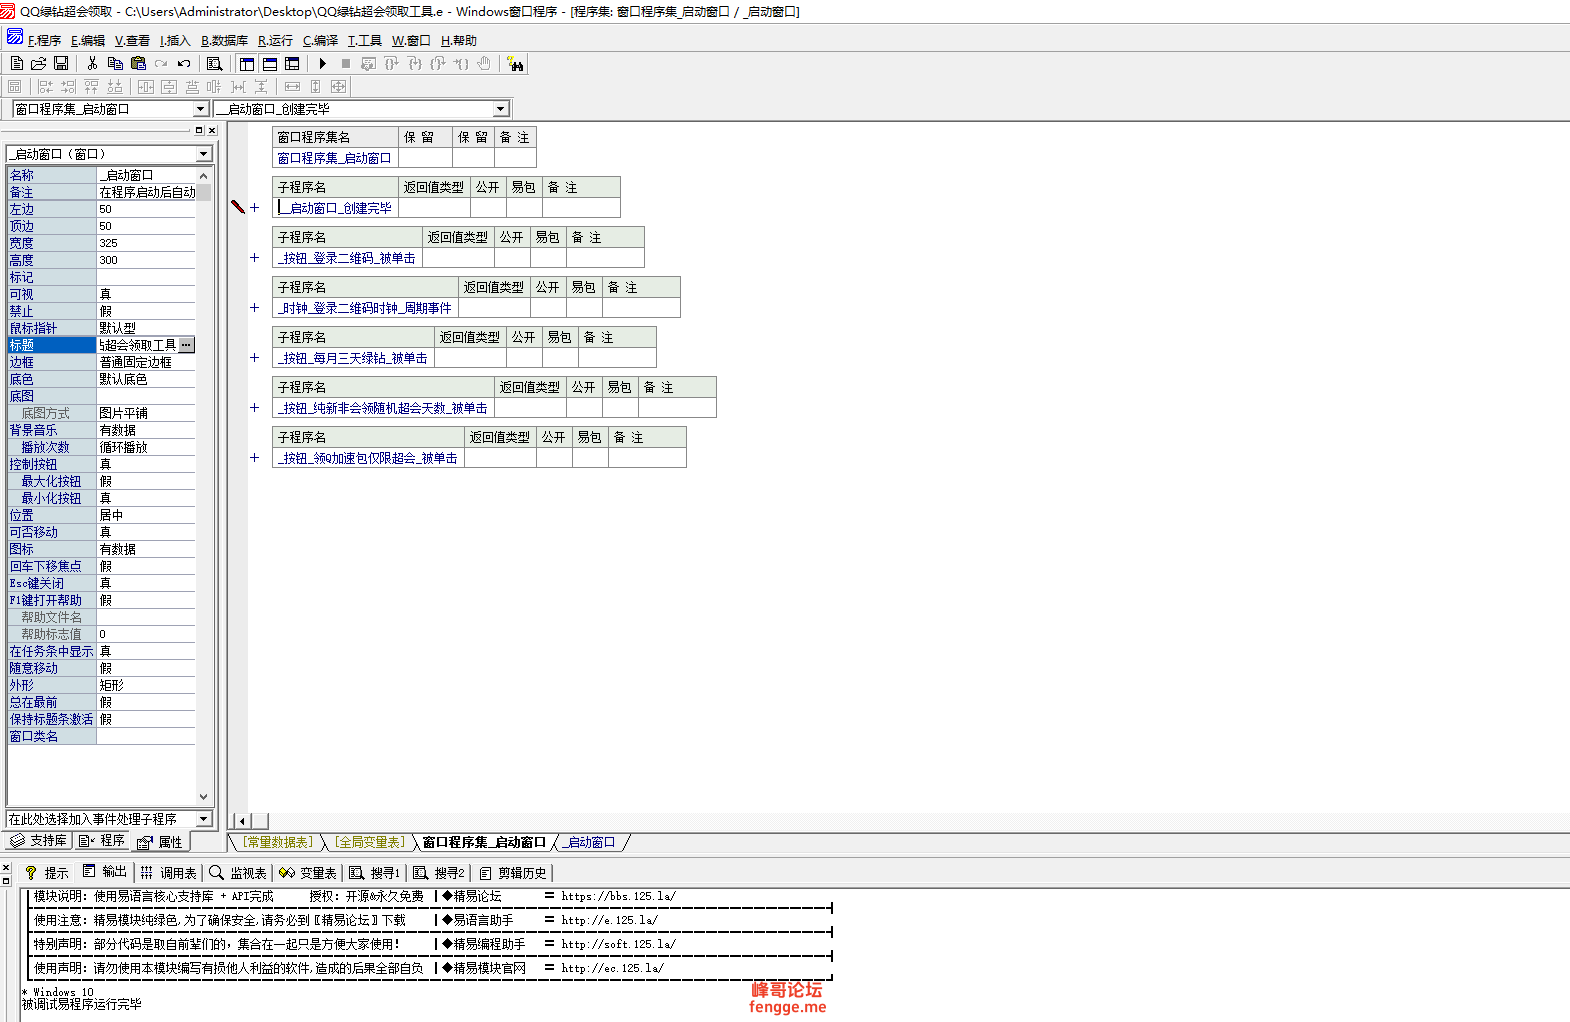The width and height of the screenshot is (1570, 1022).
Task: Switch to the _启动窗口 designer tab
Action: 590,842
